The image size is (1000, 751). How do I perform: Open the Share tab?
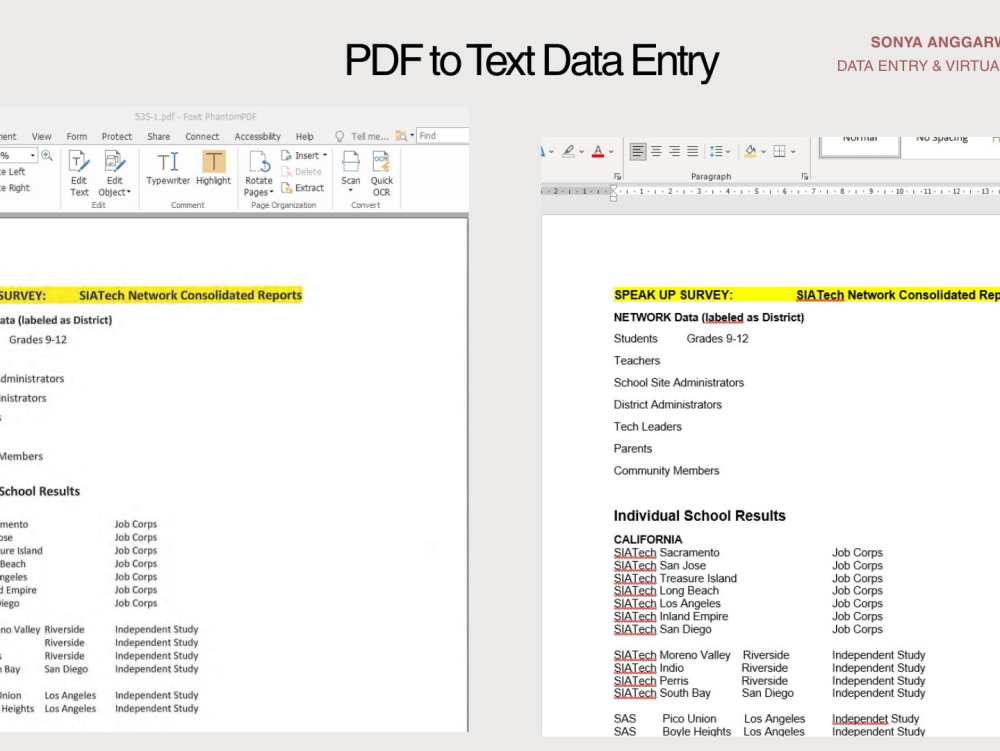(159, 136)
